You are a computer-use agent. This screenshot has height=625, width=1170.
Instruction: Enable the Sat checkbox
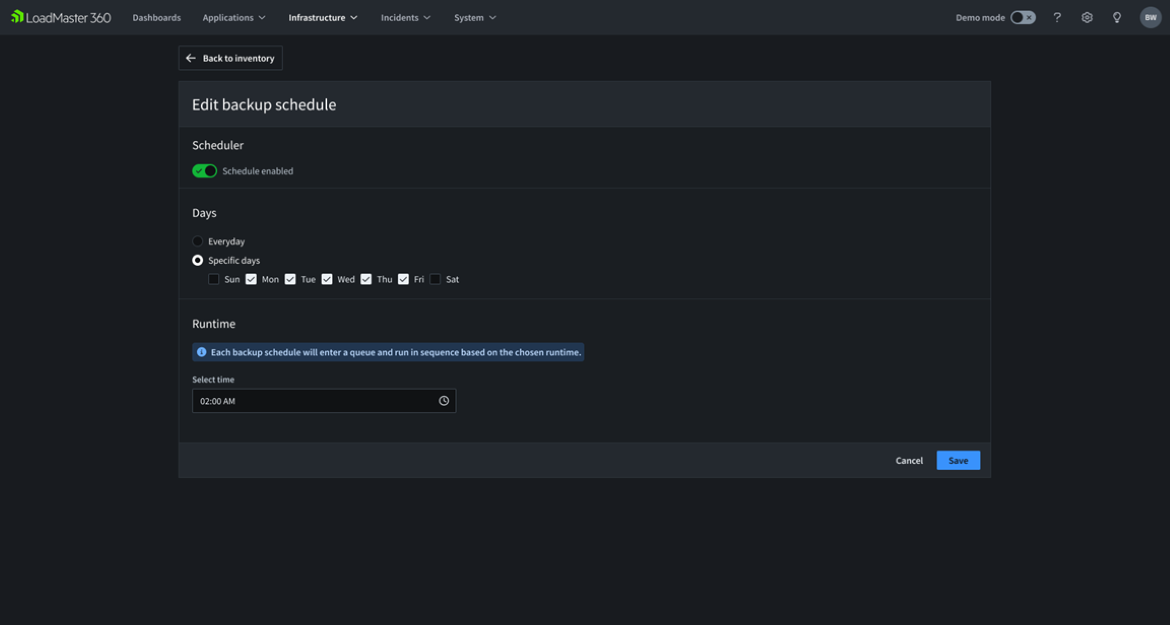(x=435, y=279)
